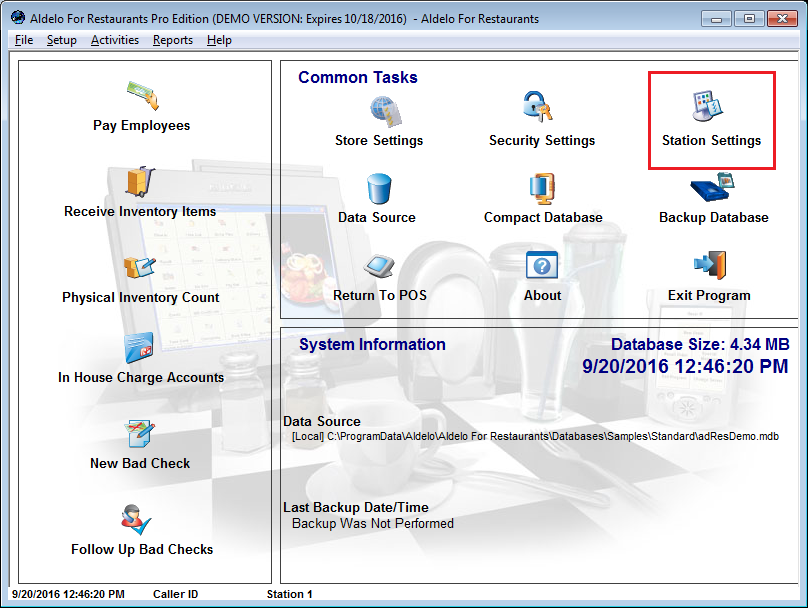The image size is (808, 608).
Task: Open the About question mark icon
Action: (542, 265)
